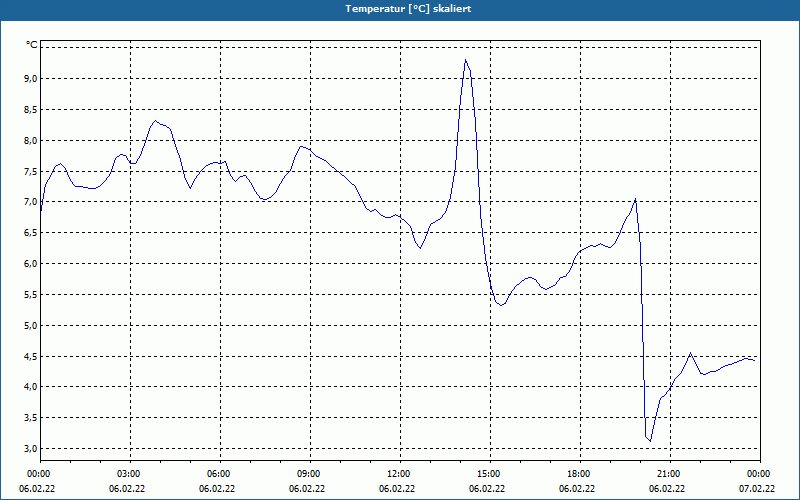The height and width of the screenshot is (500, 800).
Task: Click the 8,5 y-axis tick label
Action: 31,110
